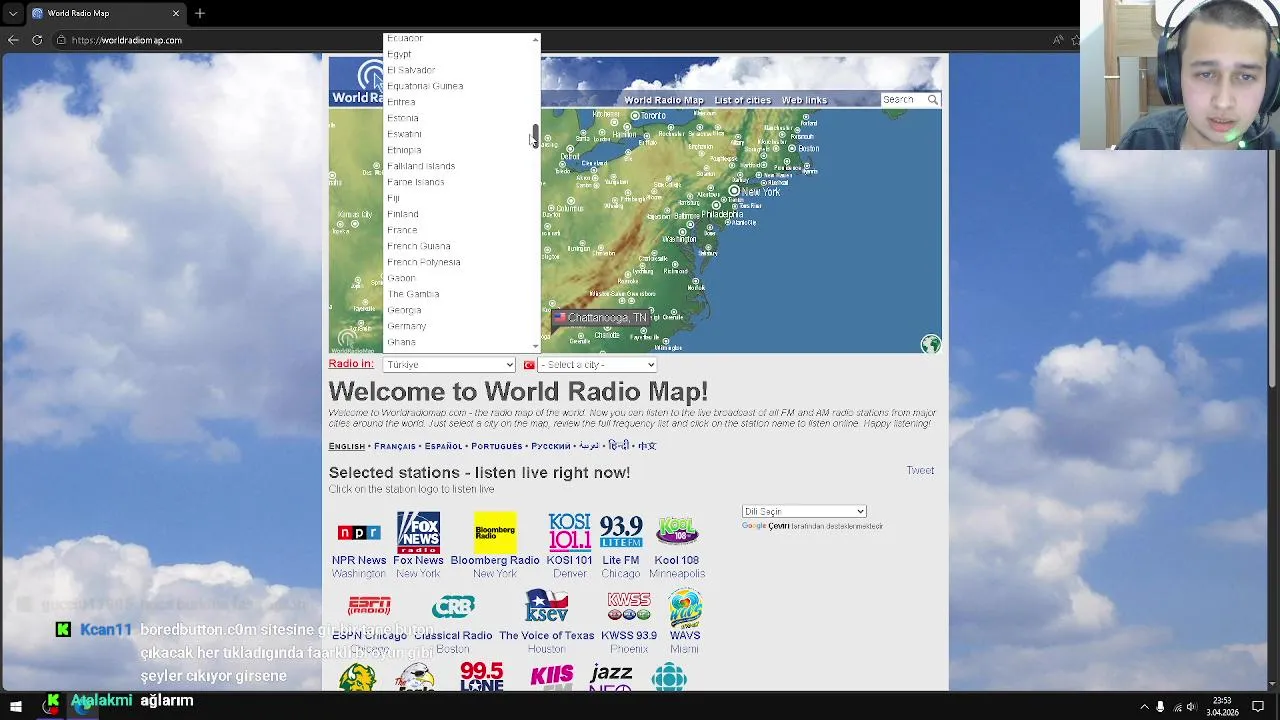Screen dimensions: 1280x720
Task: Open the Jazz station logo
Action: [611, 677]
